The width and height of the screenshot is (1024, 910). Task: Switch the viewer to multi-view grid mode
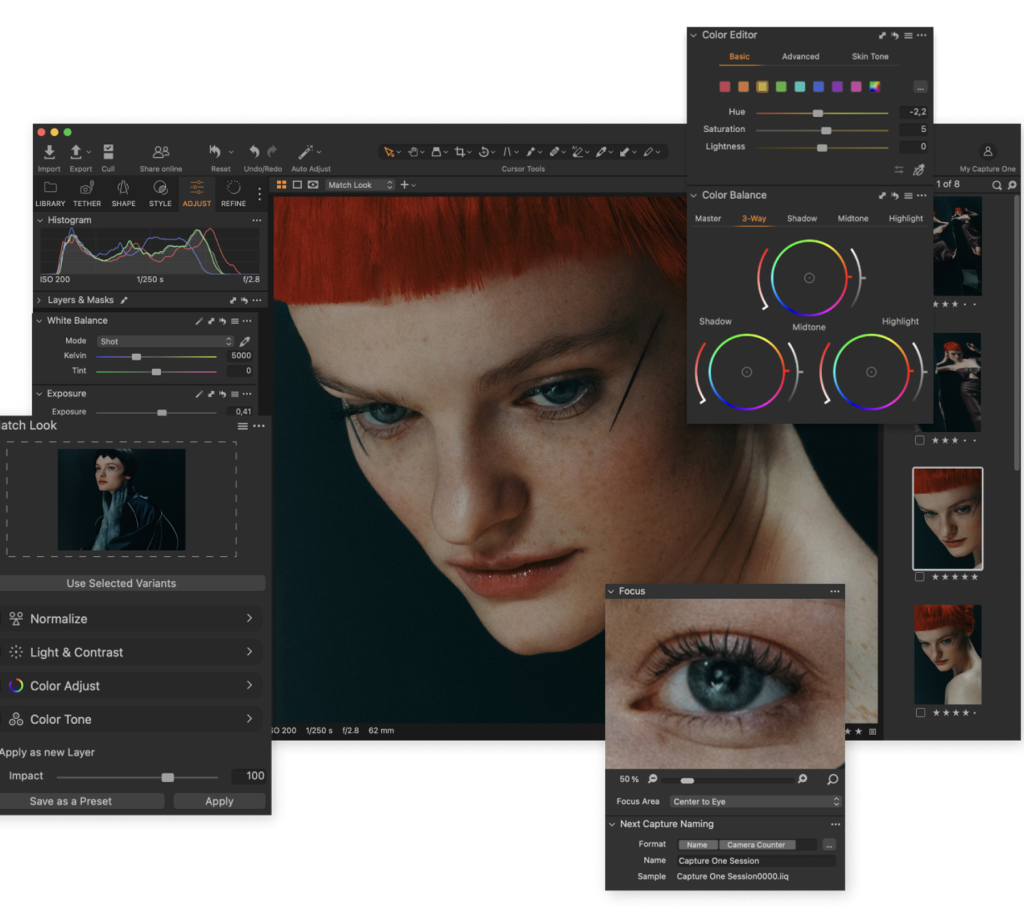[281, 185]
